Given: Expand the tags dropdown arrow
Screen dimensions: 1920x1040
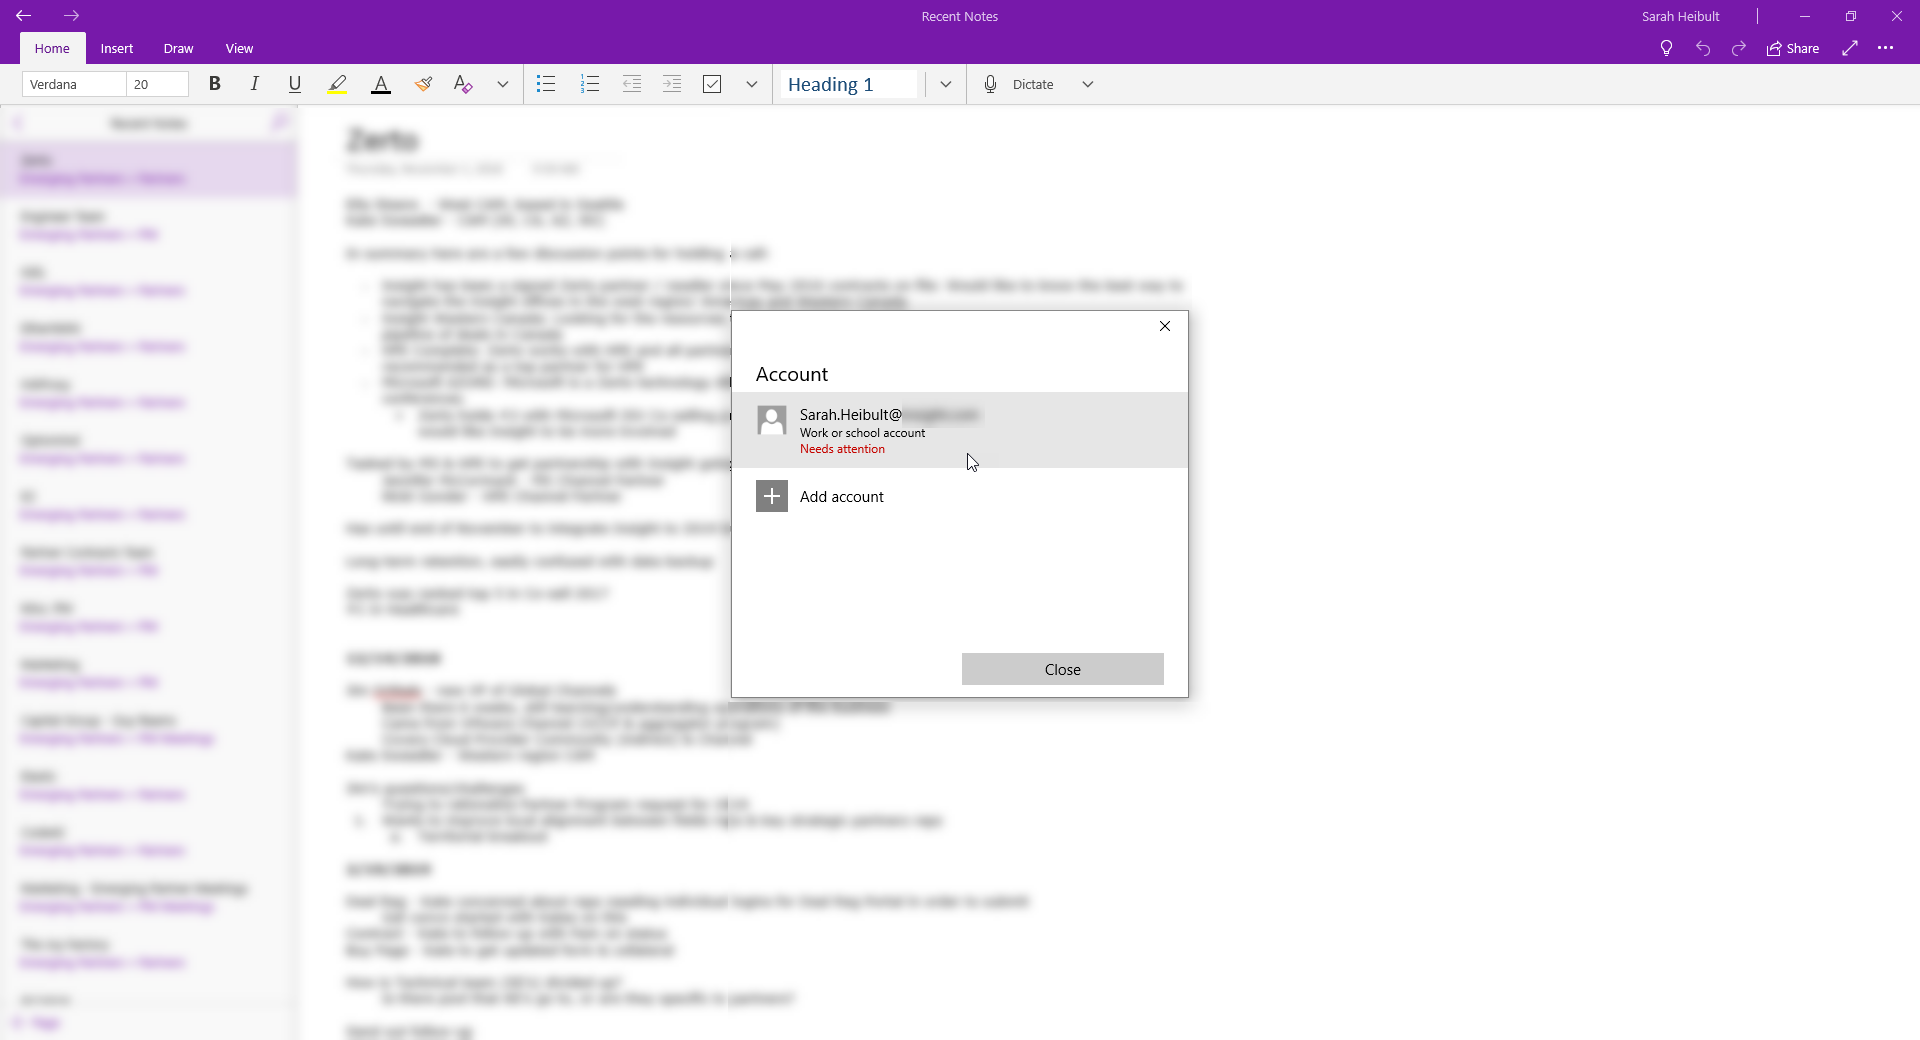Looking at the screenshot, I should coord(752,84).
